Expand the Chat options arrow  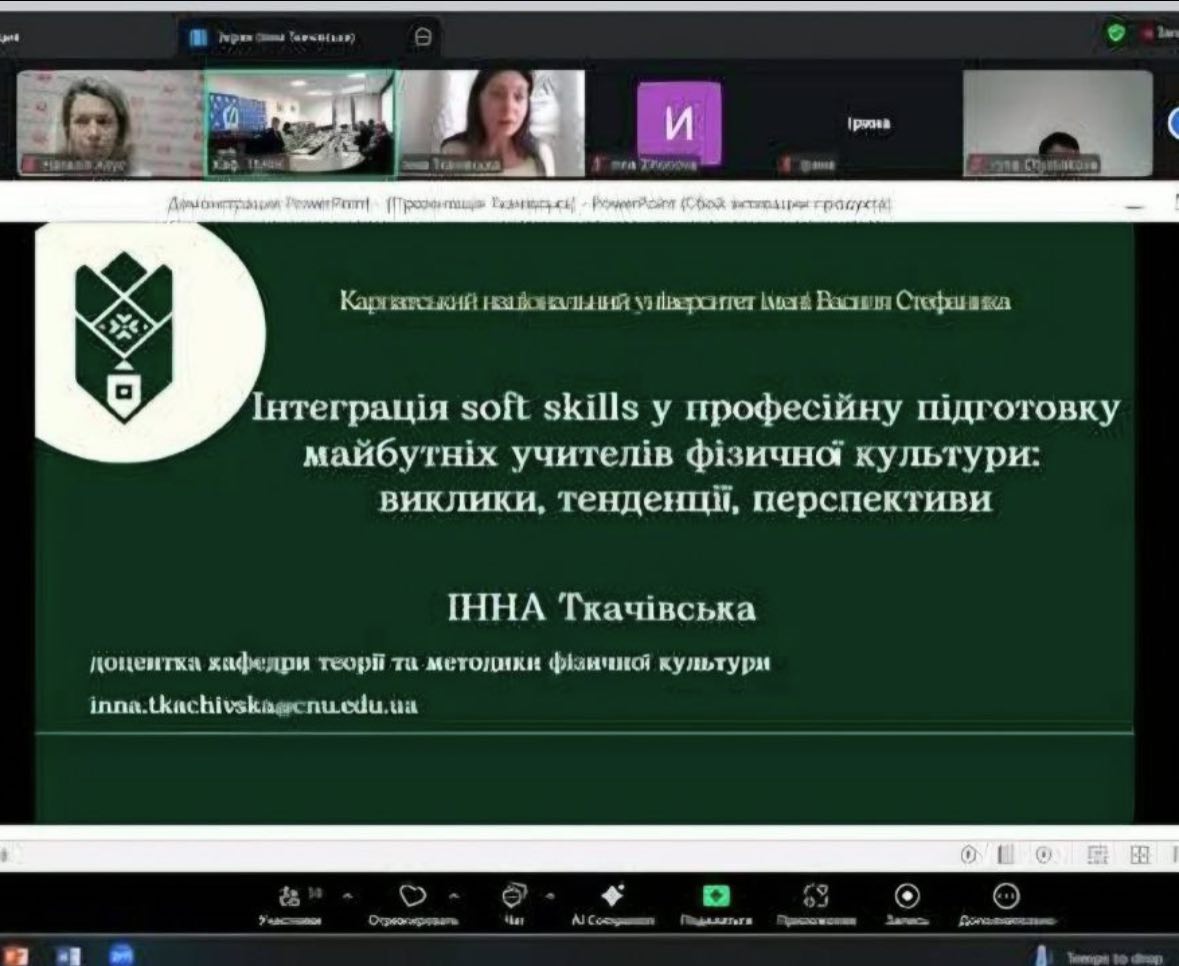click(x=549, y=895)
